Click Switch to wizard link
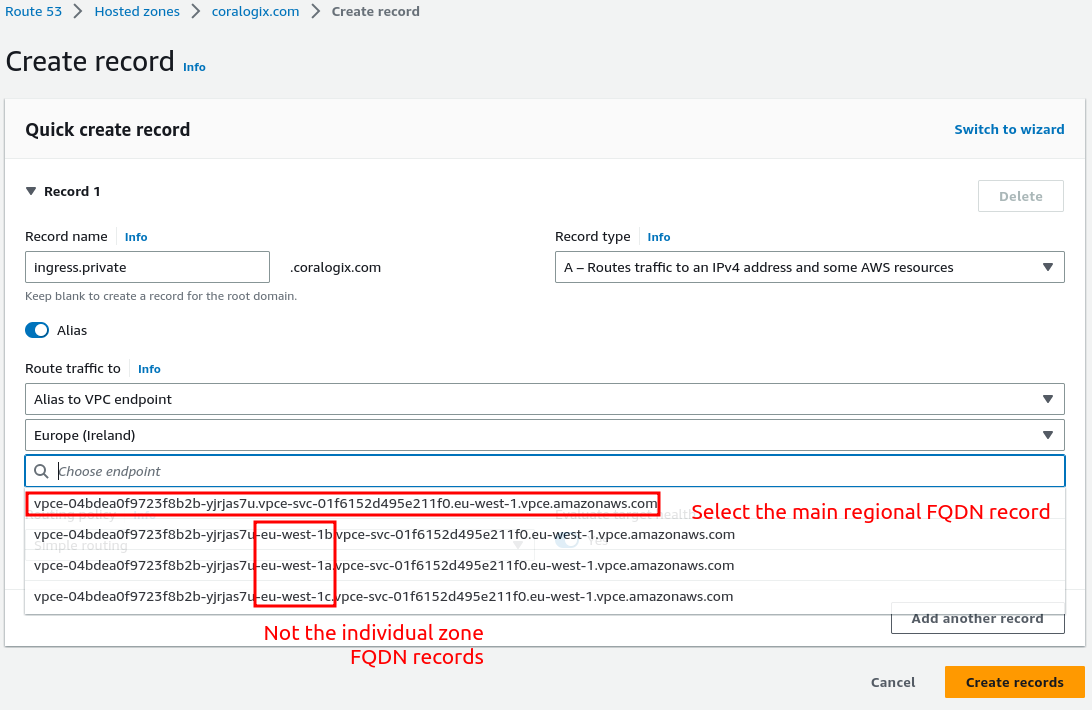Viewport: 1092px width, 710px height. click(1009, 129)
